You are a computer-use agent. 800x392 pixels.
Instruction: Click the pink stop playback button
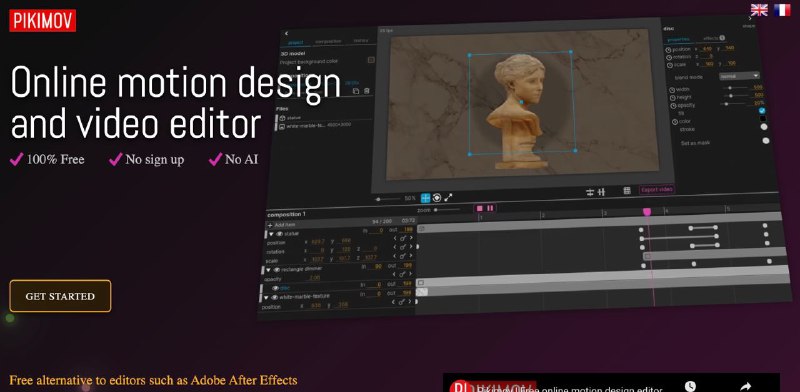coord(479,208)
